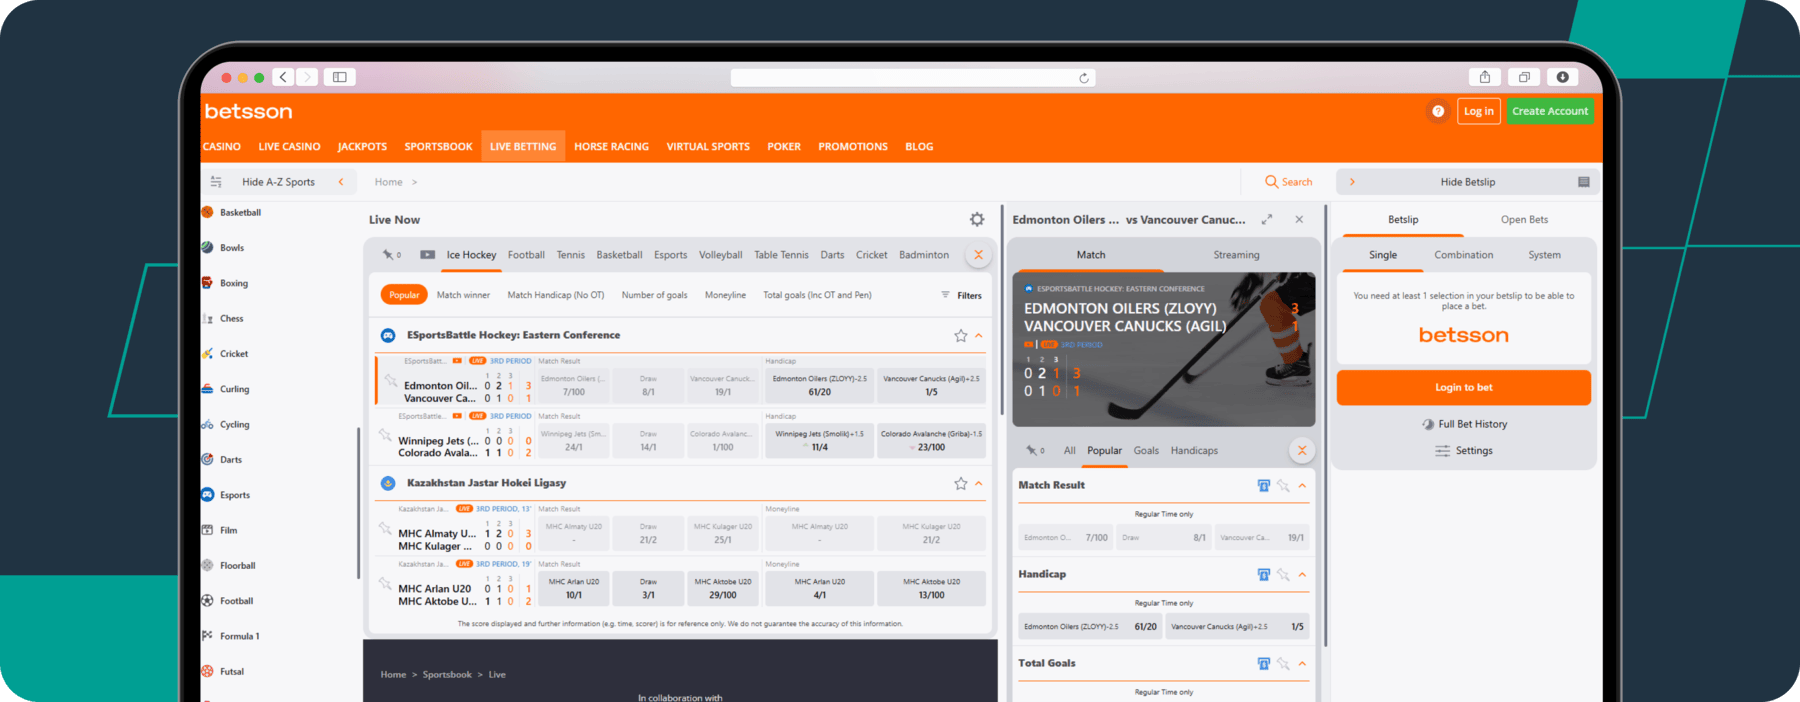
Task: Click the Boxing glove icon in sidebar
Action: [208, 283]
